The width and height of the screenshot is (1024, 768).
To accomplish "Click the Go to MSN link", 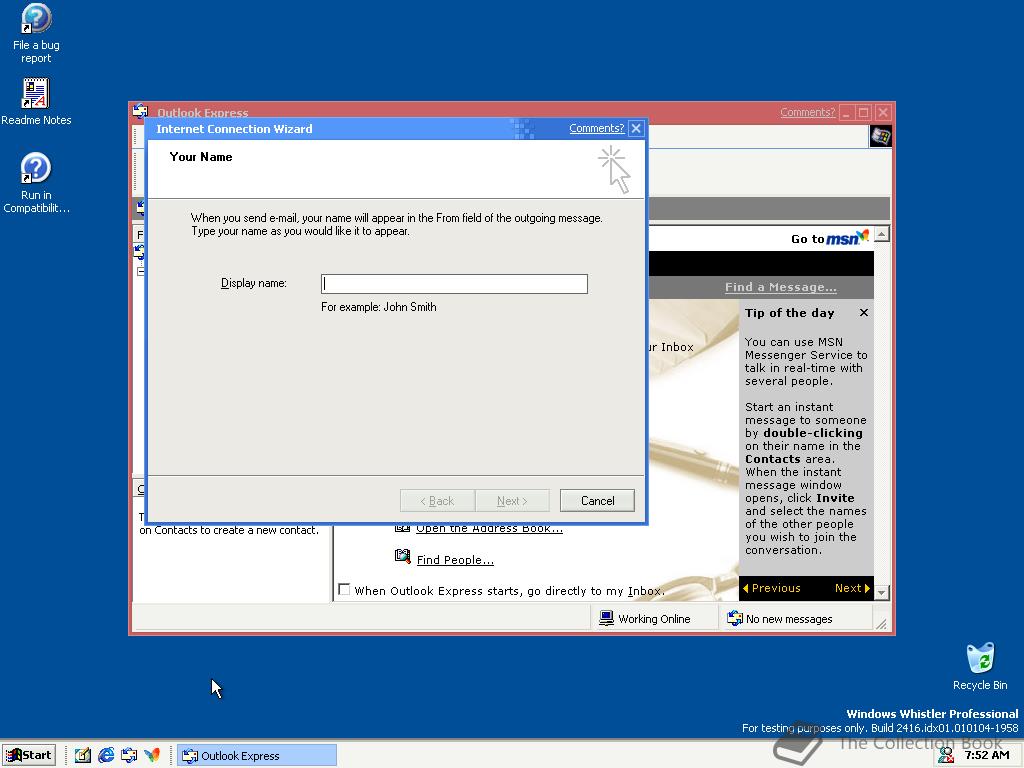I will coord(830,238).
